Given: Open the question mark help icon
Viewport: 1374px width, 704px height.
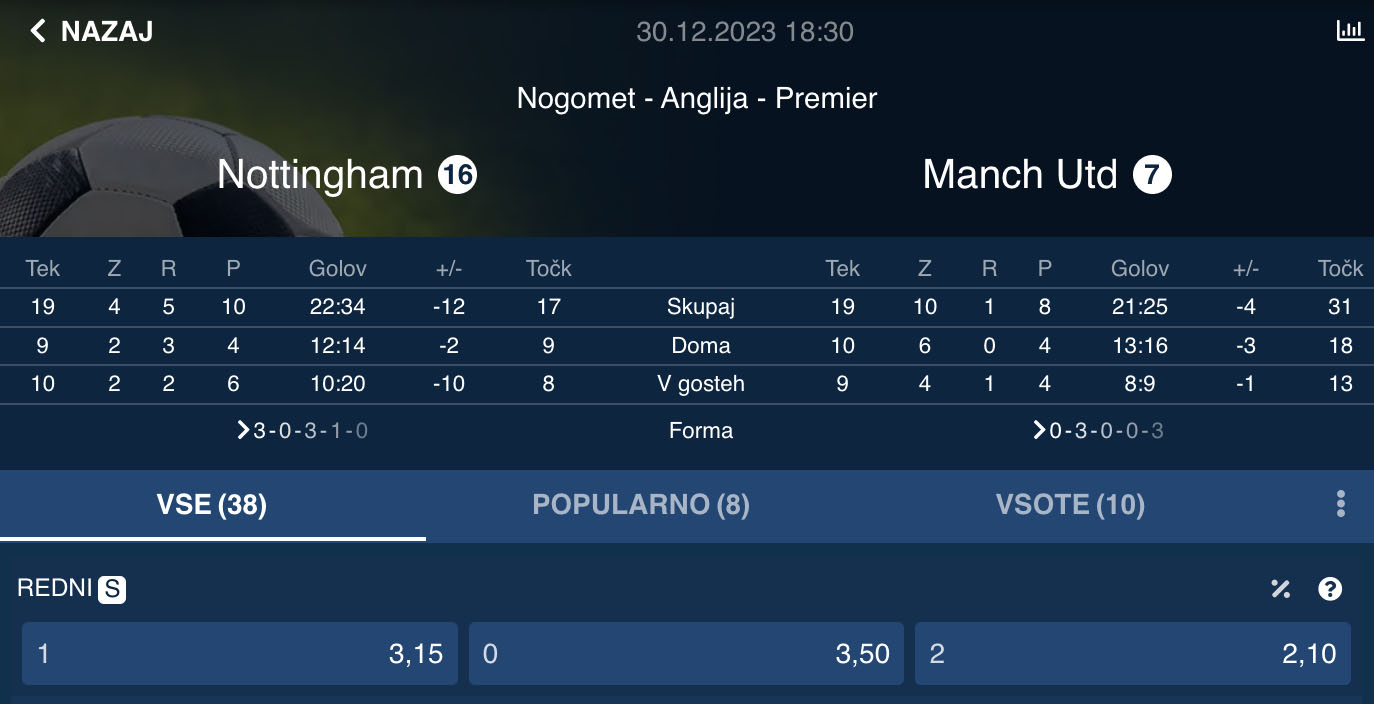Looking at the screenshot, I should (1330, 589).
